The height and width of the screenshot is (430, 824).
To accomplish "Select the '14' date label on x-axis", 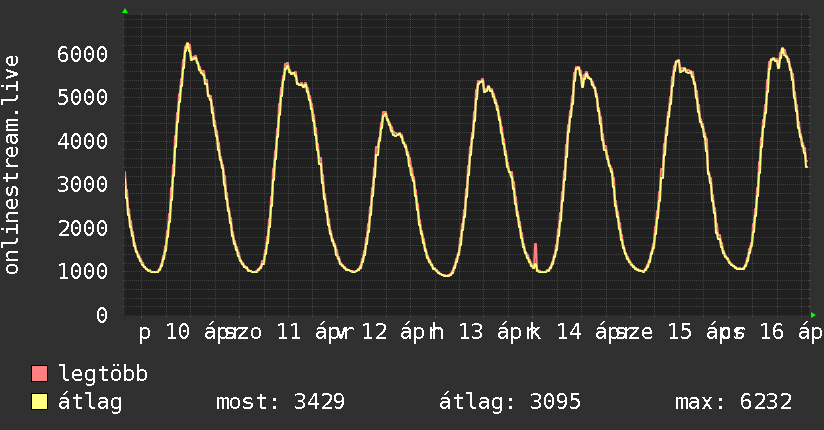I will [x=570, y=333].
